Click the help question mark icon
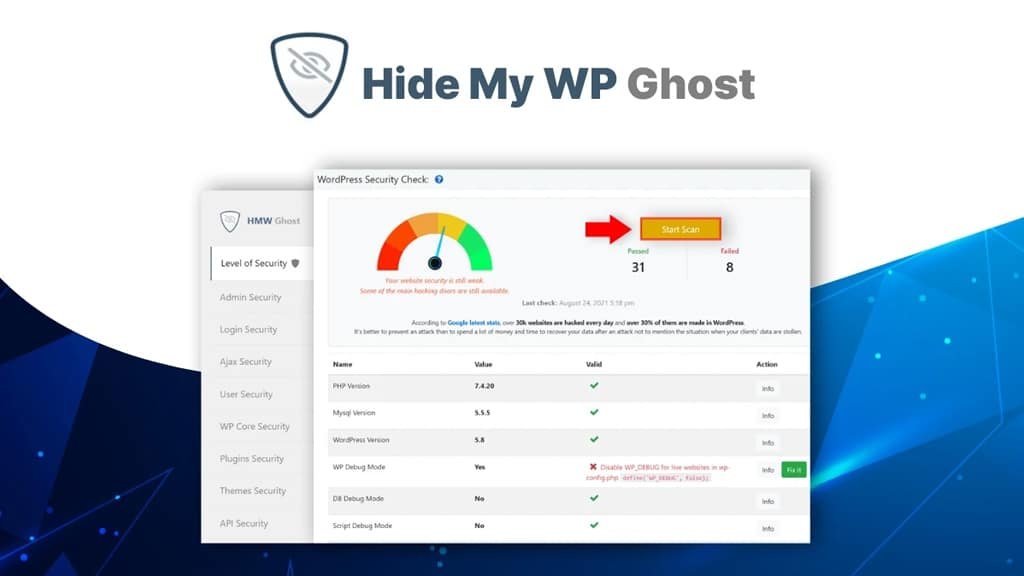1024x576 pixels. tap(439, 180)
